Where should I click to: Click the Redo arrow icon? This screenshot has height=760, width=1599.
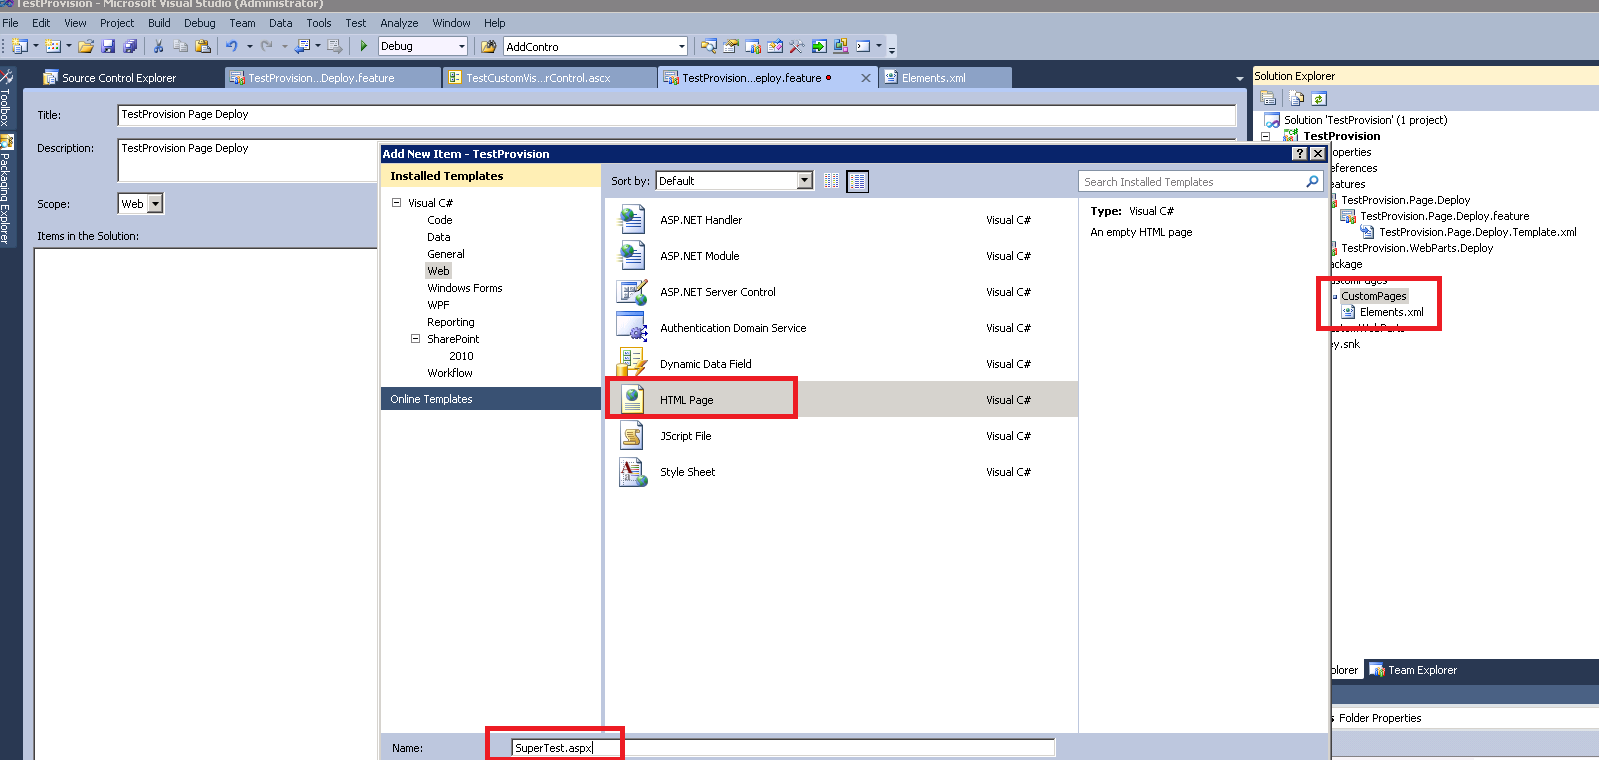(x=267, y=46)
